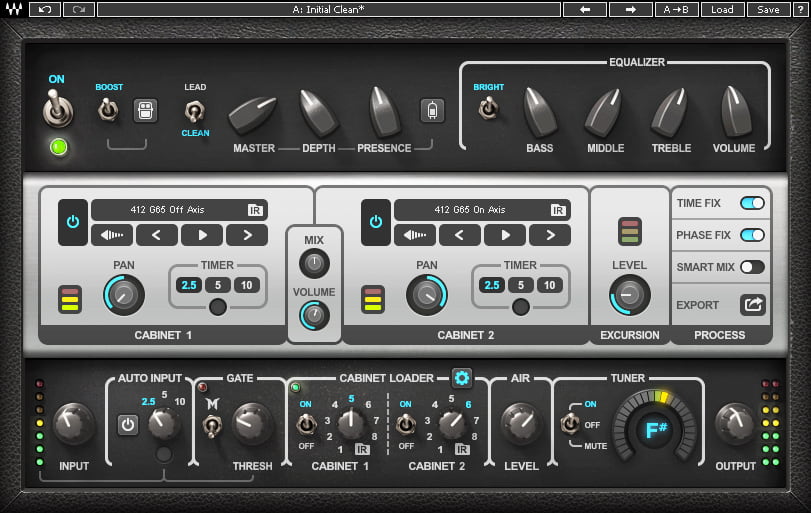Select next IR in Cabinet 1
811x513 pixels.
247,235
